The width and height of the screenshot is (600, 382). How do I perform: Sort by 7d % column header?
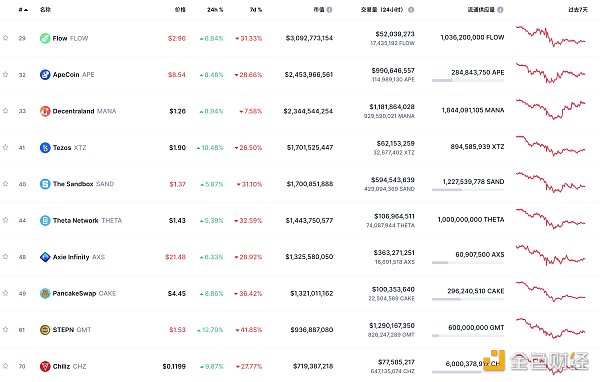(256, 10)
